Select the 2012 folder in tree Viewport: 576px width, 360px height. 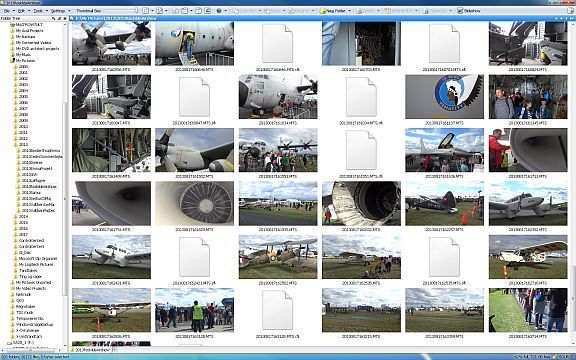[x=23, y=138]
